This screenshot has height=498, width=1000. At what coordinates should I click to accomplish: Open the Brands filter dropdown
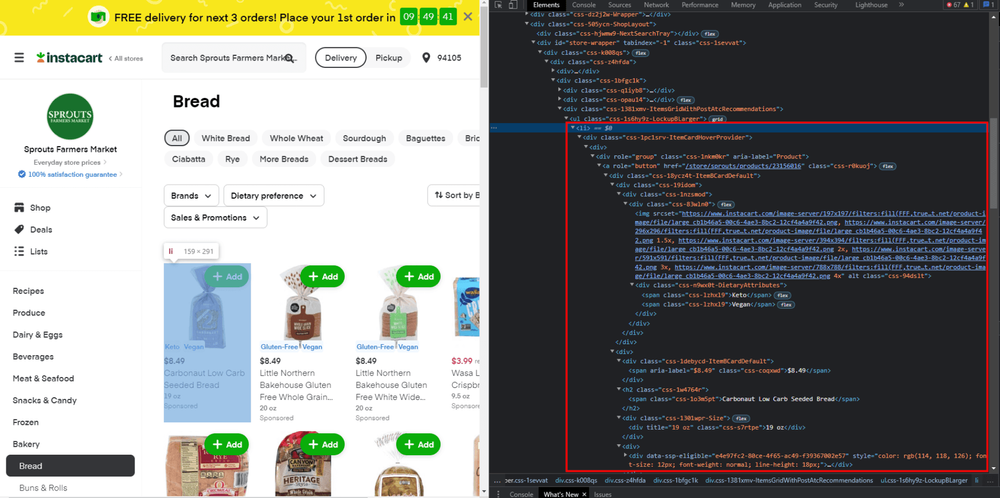click(191, 196)
